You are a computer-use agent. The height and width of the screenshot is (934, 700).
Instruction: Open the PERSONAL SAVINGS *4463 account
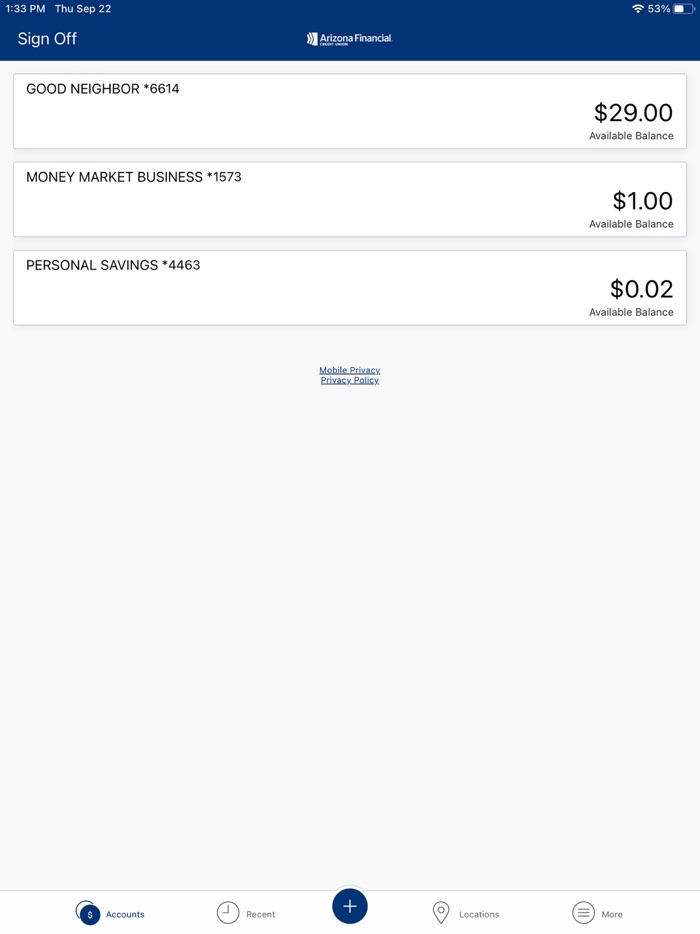coord(350,286)
